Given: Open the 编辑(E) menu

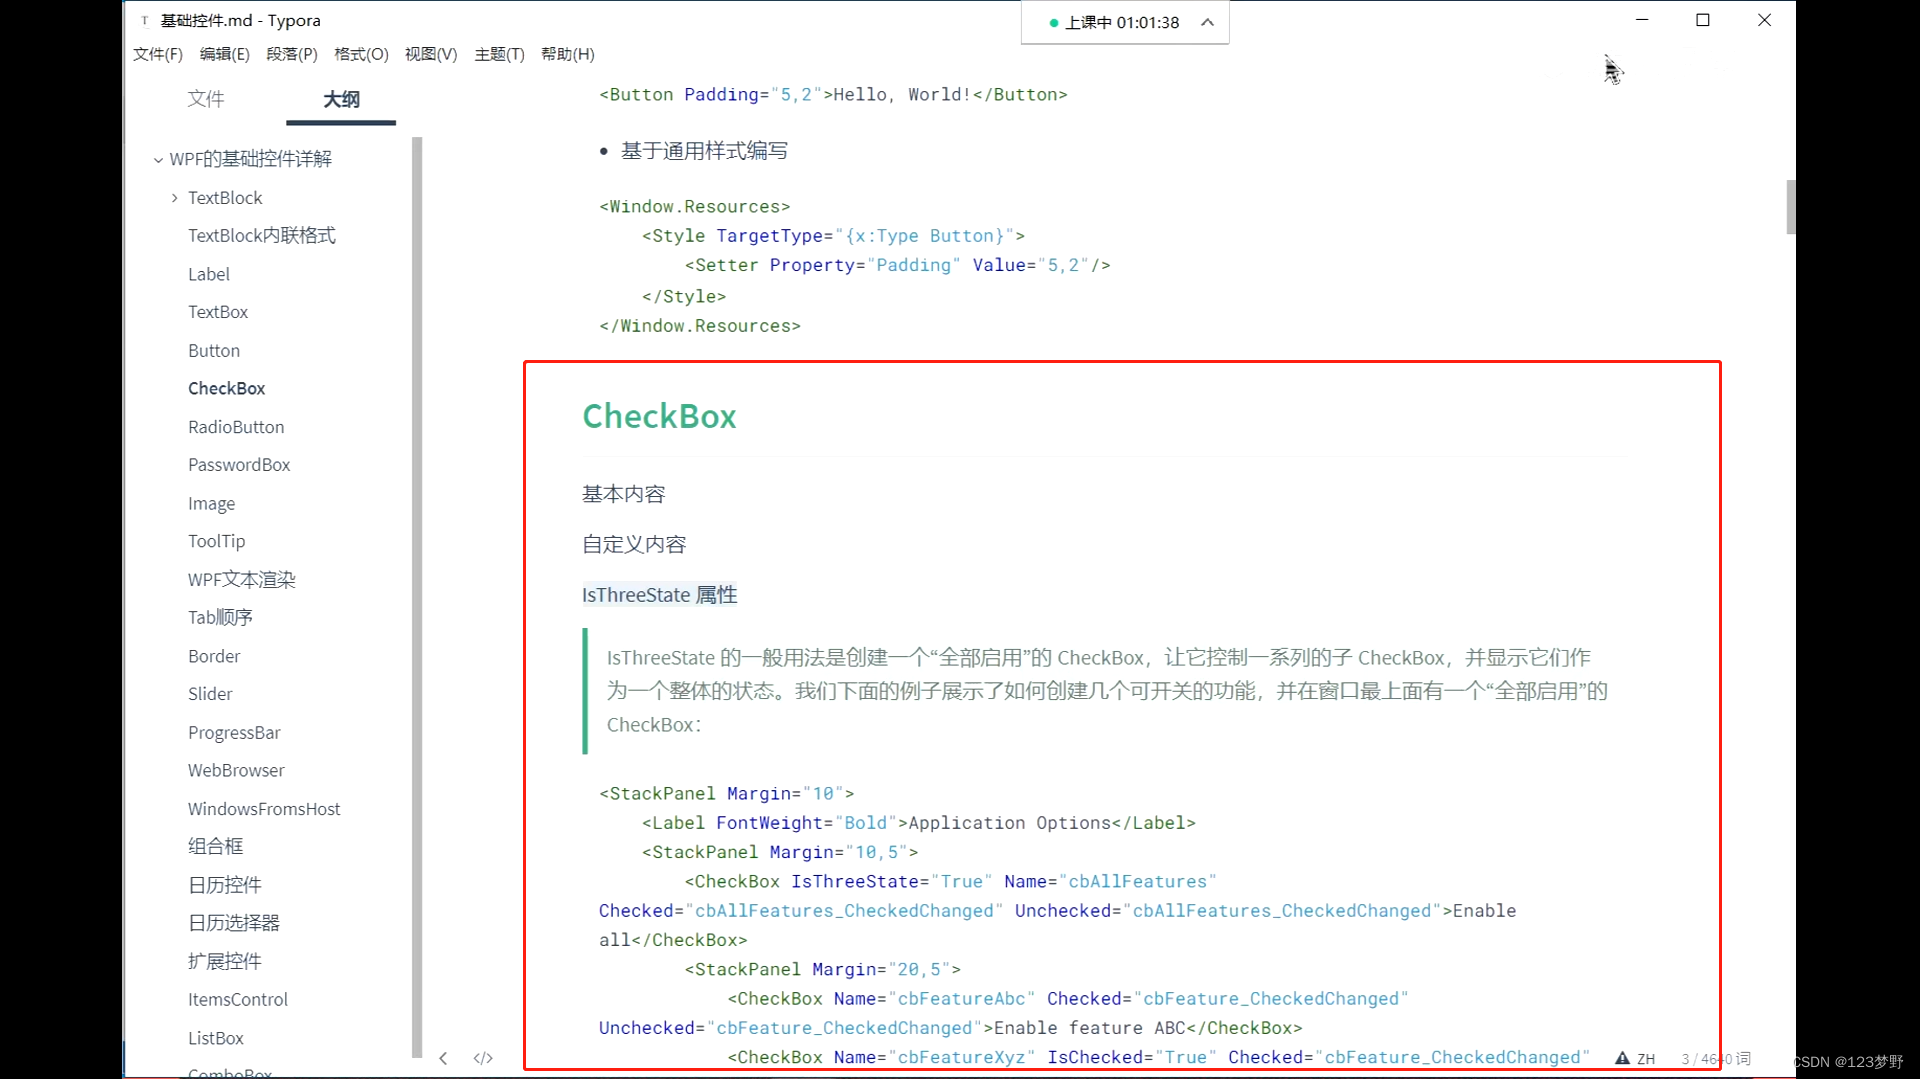Looking at the screenshot, I should click(x=225, y=54).
